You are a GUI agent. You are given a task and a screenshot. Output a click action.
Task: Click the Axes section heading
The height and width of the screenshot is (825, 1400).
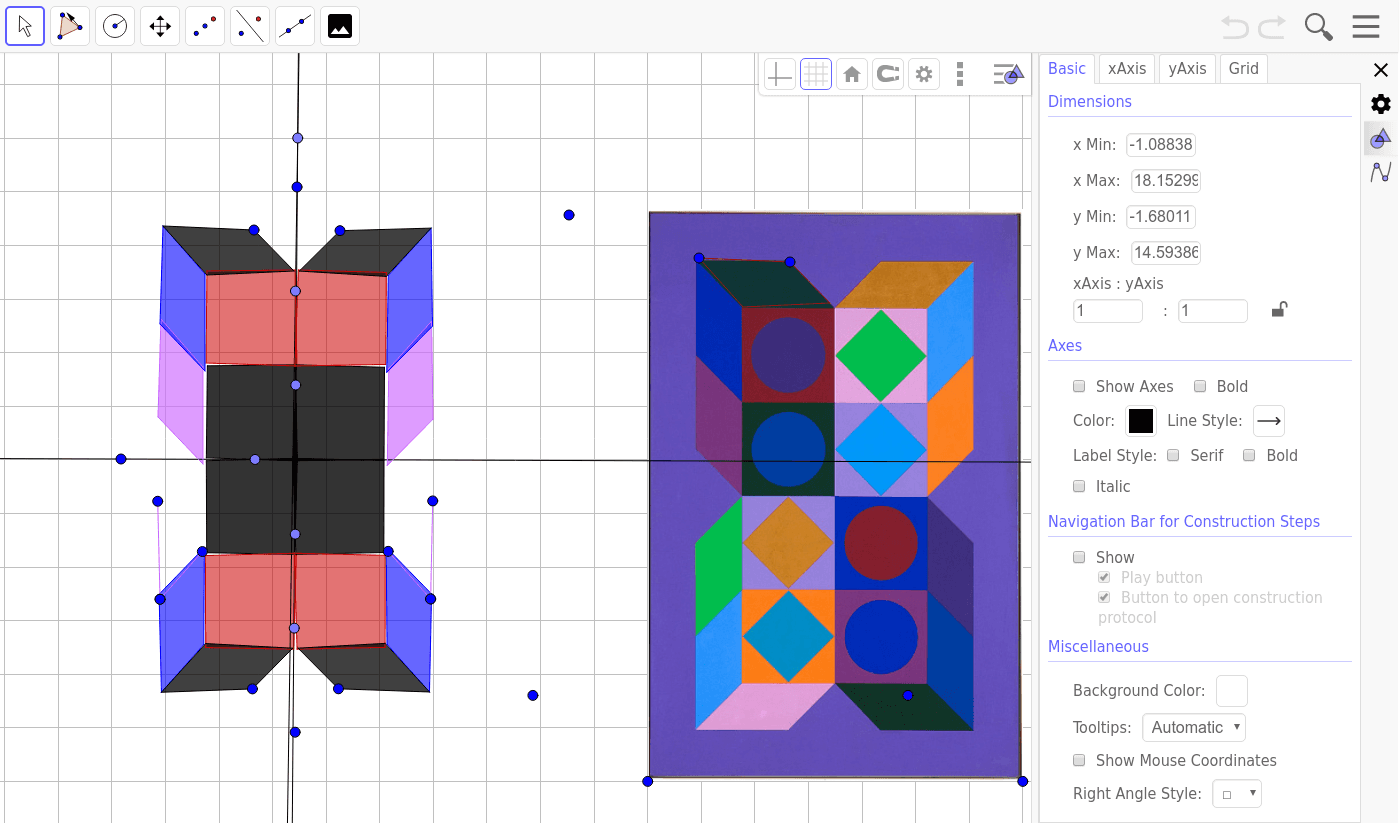(x=1065, y=345)
